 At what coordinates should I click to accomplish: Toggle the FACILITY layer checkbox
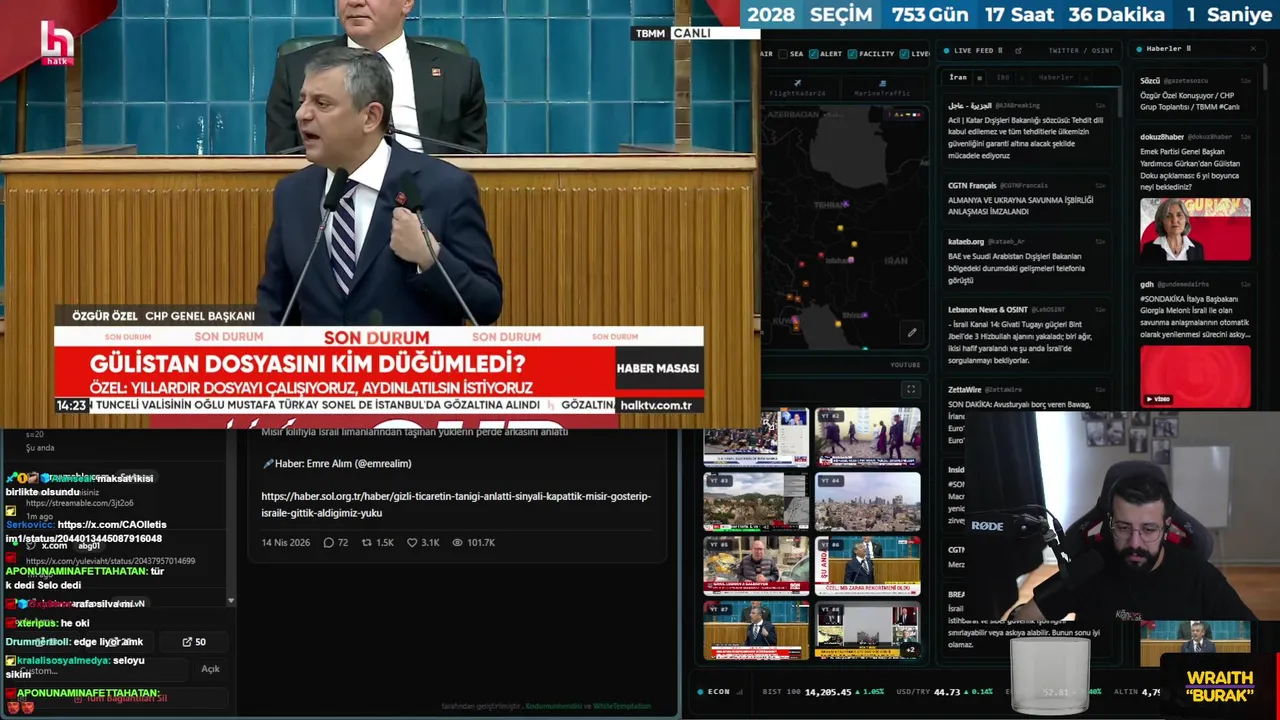click(852, 54)
